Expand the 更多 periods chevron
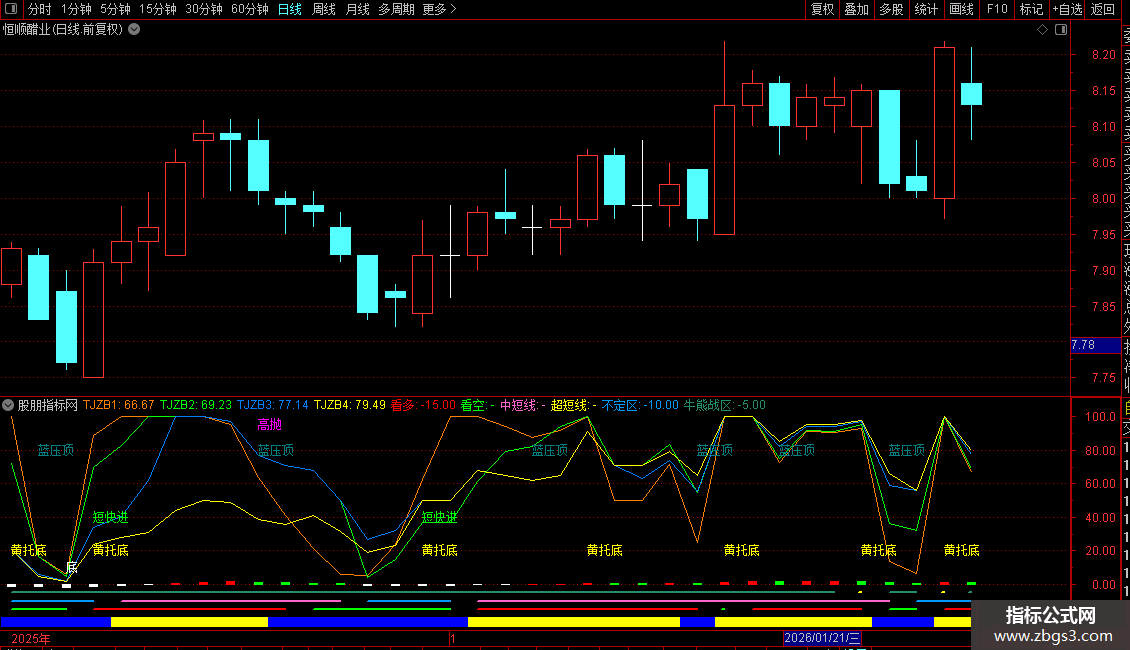This screenshot has width=1130, height=650. pos(440,9)
